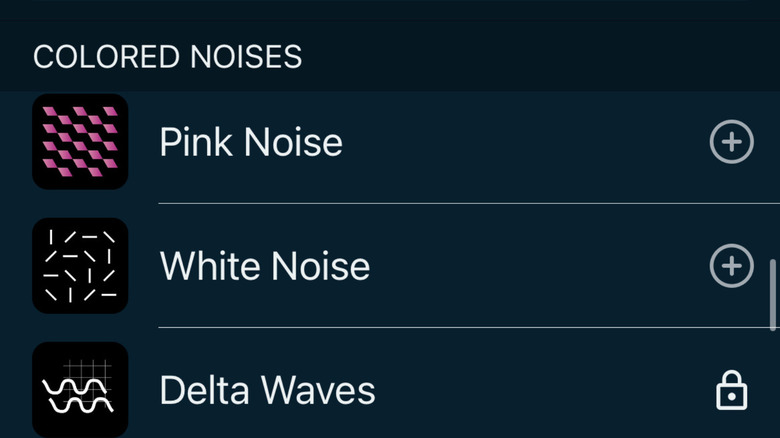Tap empty space in Pink Noise row

pyautogui.click(x=520, y=143)
